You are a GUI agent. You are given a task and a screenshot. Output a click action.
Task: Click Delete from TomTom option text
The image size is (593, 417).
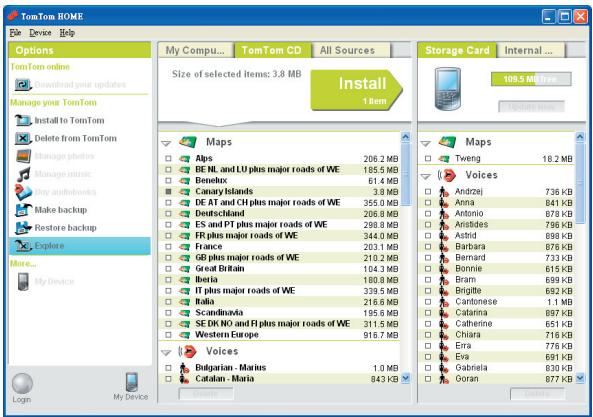[x=75, y=138]
